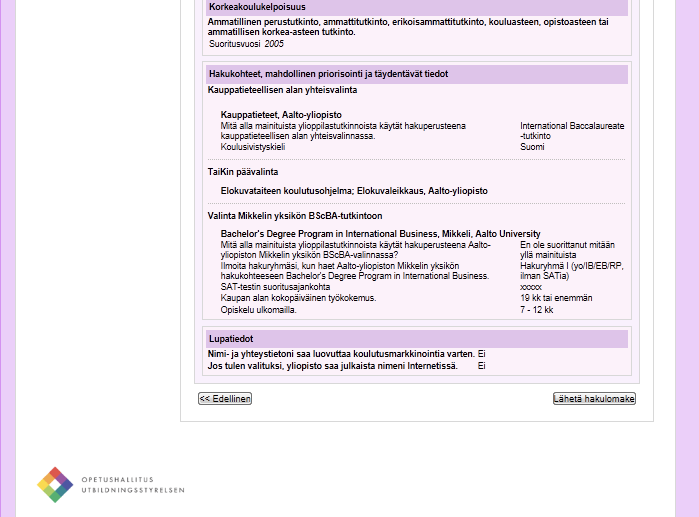699x517 pixels.
Task: Click 'Kaupan alan kokopäiväinen työkokemus.' label
Action: coord(298,298)
